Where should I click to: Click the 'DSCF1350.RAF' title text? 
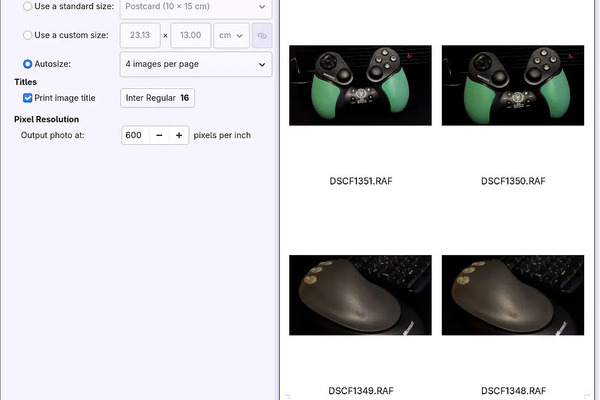513,181
